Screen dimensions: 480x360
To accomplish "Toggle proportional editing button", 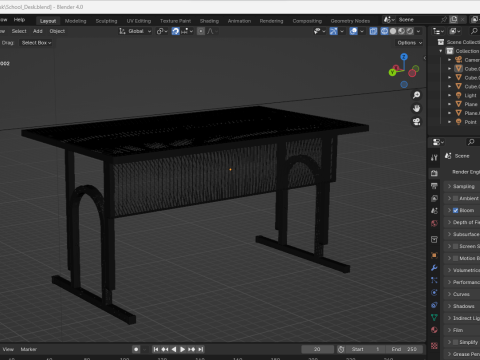I will point(201,31).
